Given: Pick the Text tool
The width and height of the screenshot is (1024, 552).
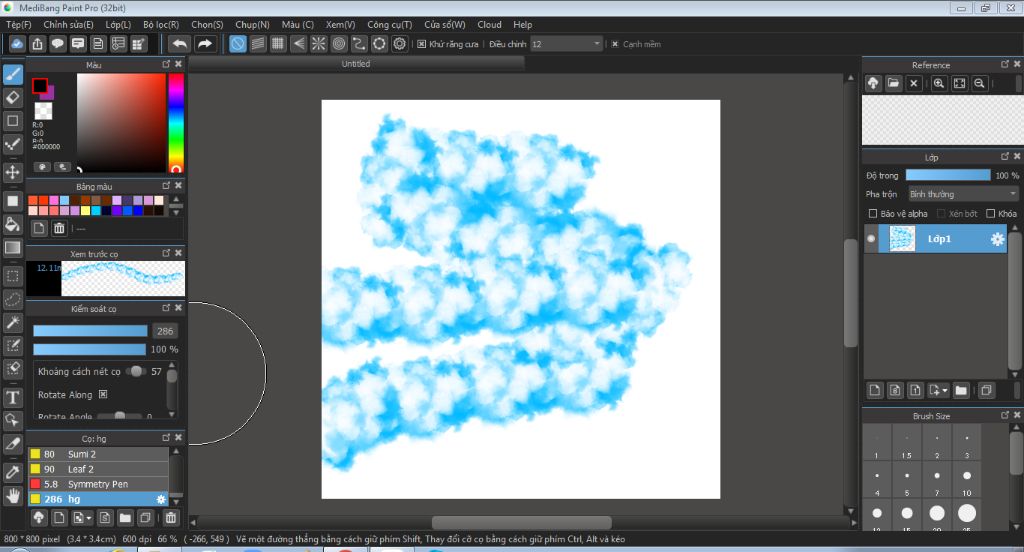Looking at the screenshot, I should 13,397.
